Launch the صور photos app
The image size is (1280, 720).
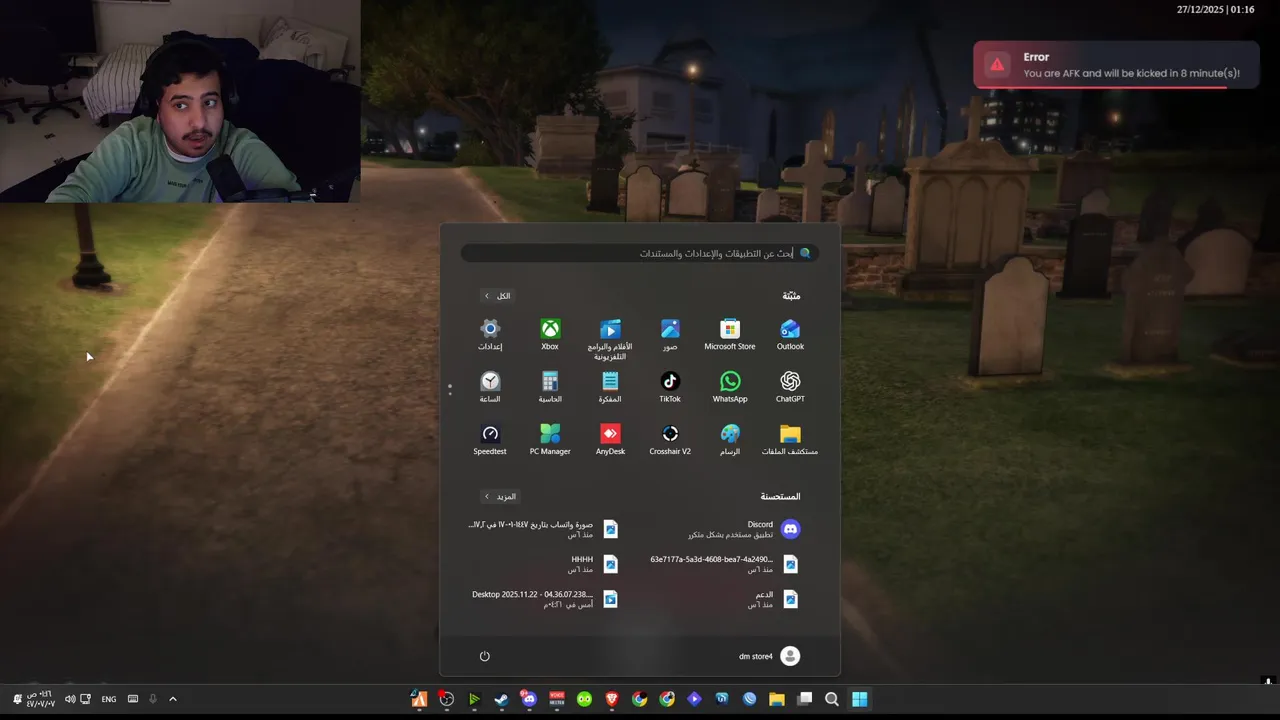coord(670,335)
